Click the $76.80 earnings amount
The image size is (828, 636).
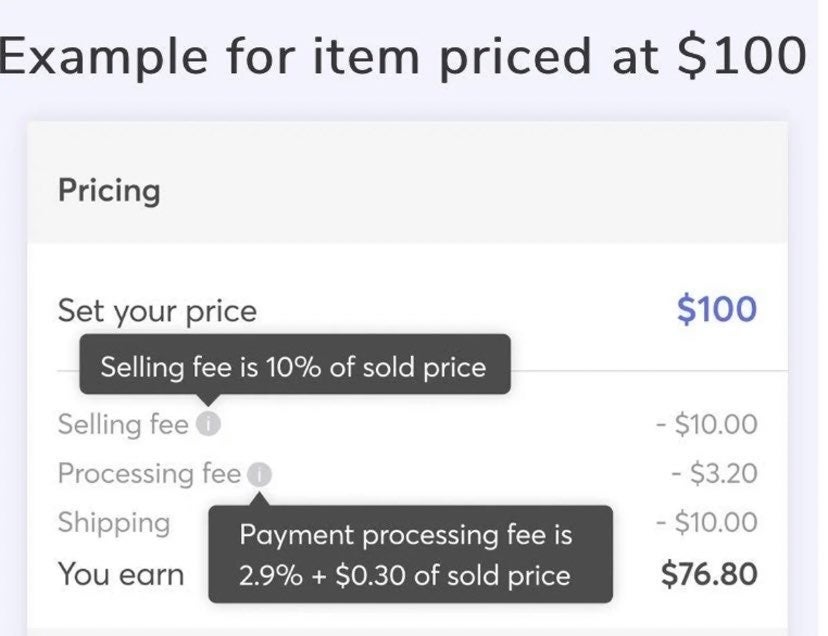coord(709,574)
